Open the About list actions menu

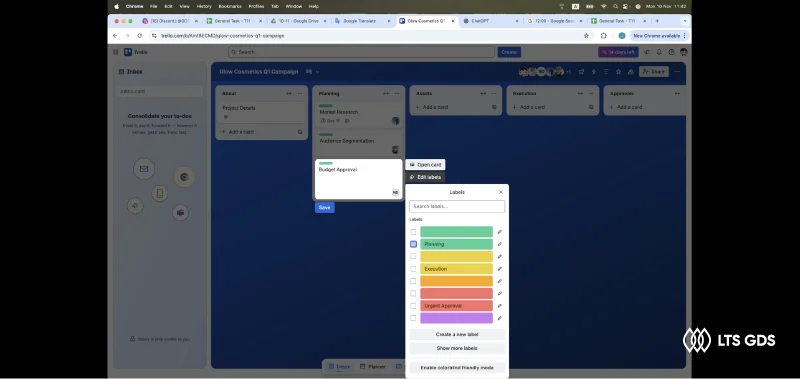(x=299, y=94)
